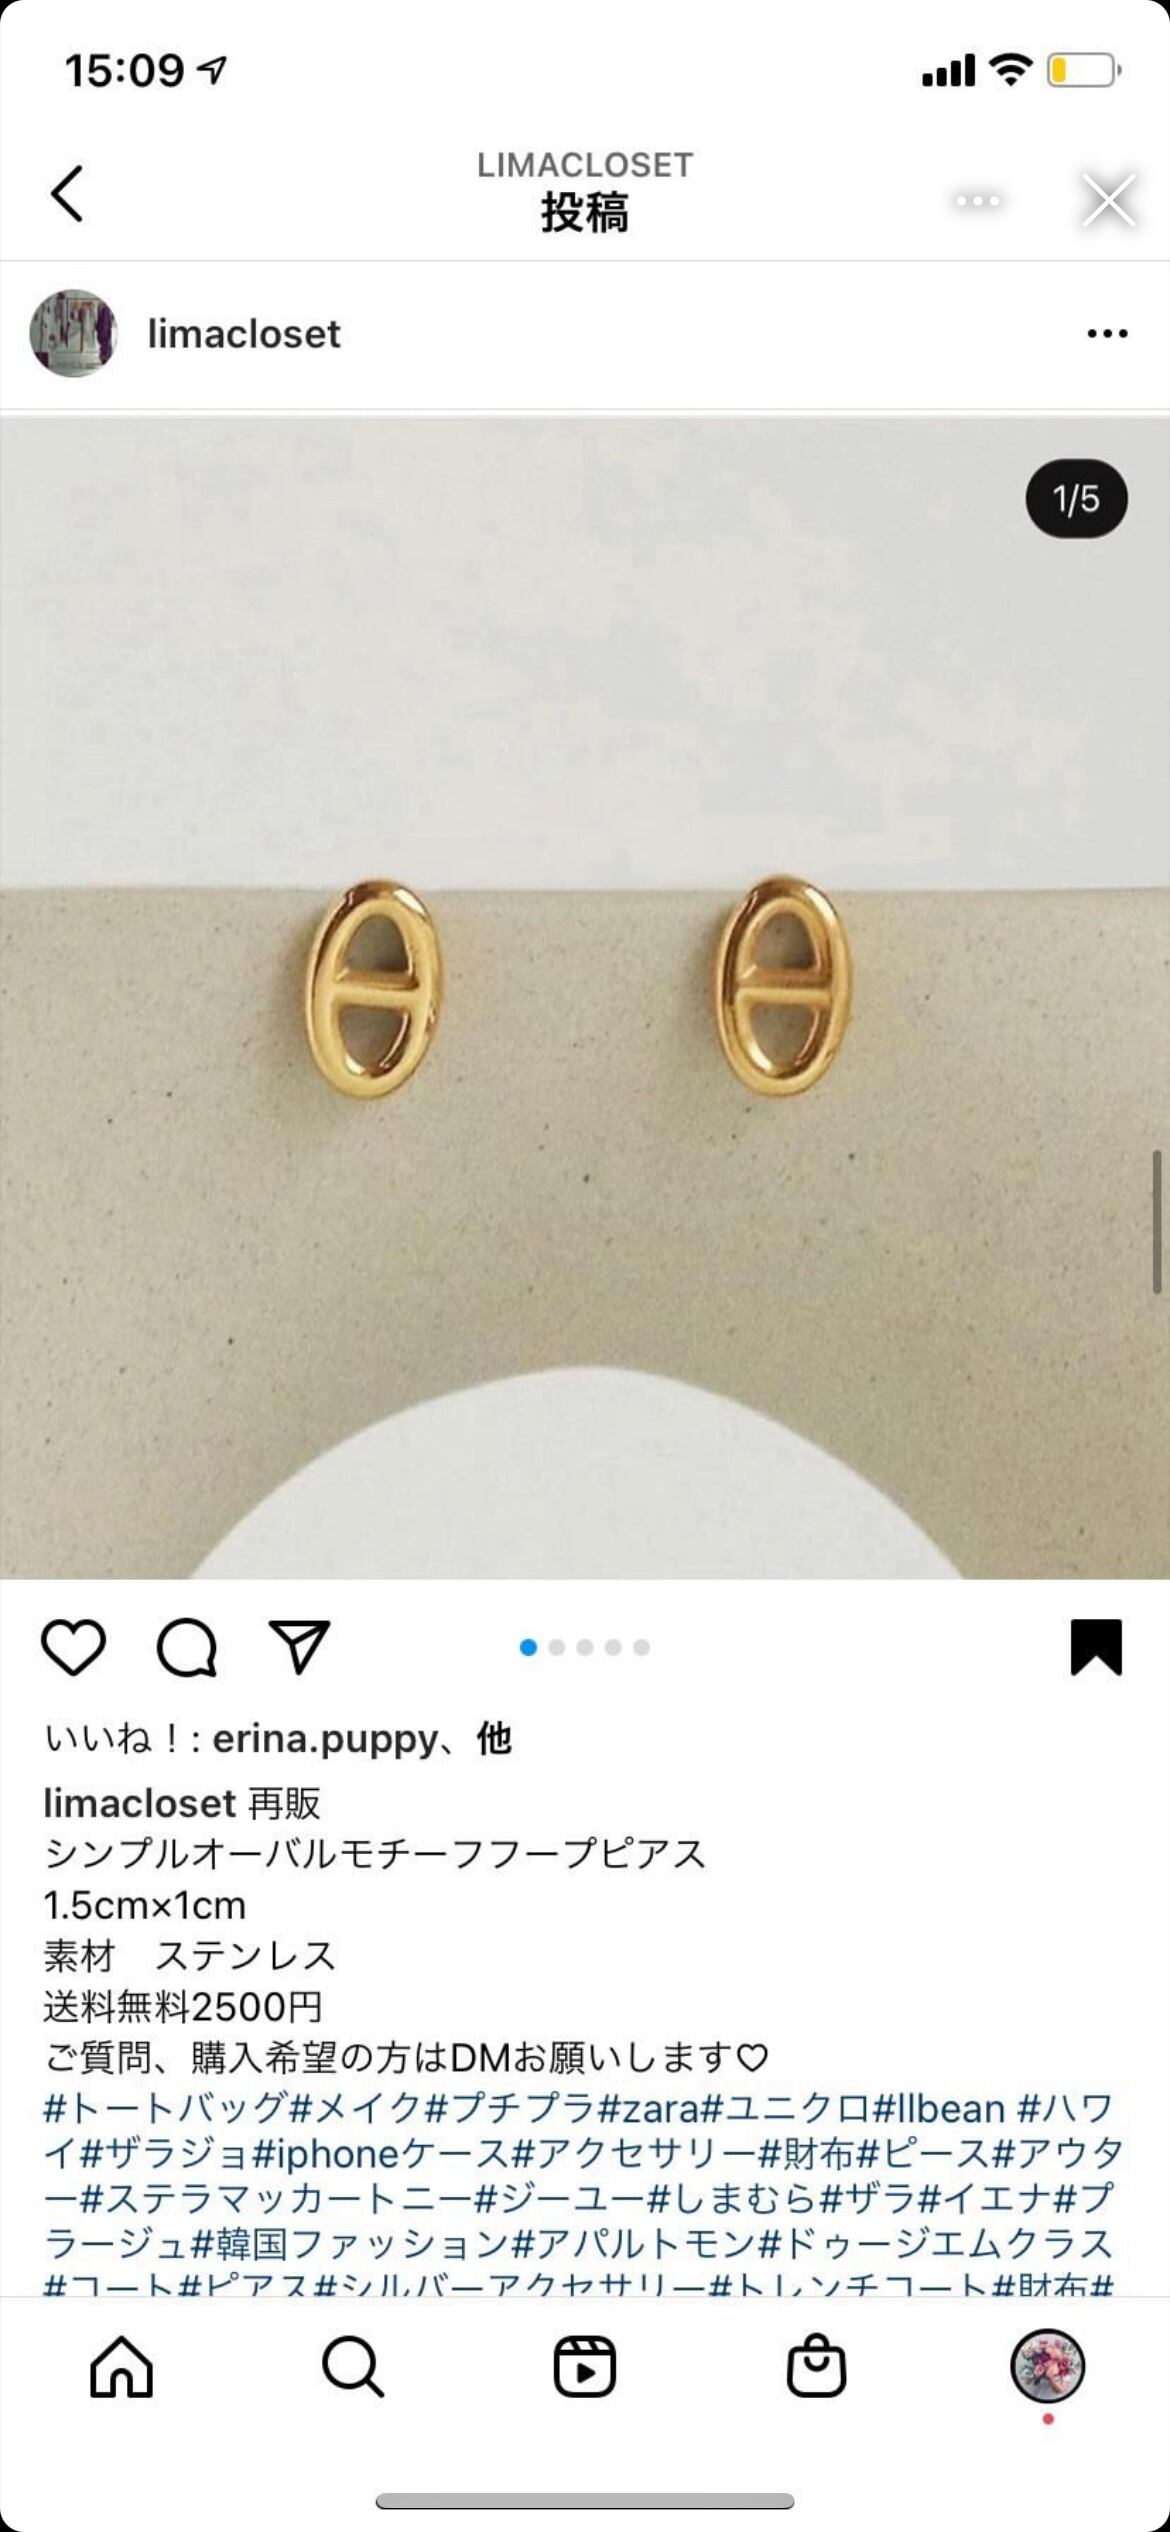This screenshot has width=1170, height=2532.
Task: Open your profile avatar tab
Action: pos(1047,2366)
